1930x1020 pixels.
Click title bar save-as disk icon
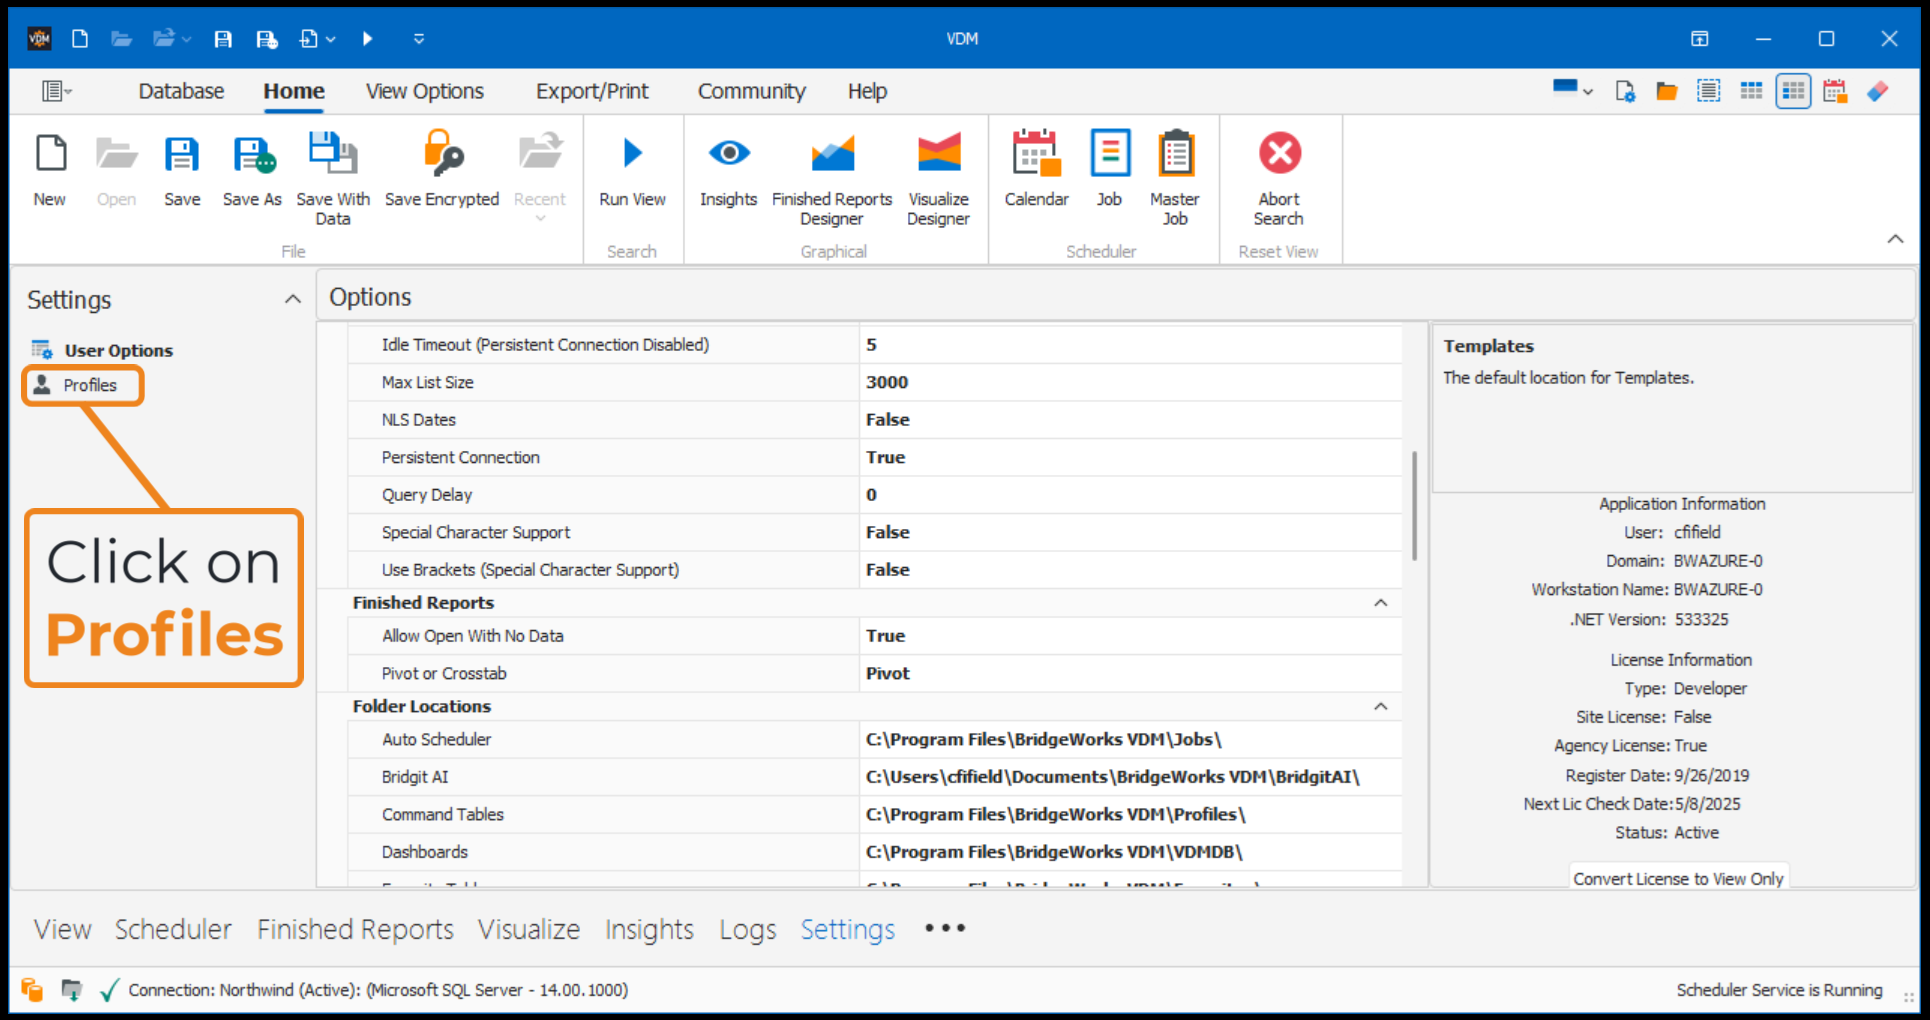pos(266,39)
